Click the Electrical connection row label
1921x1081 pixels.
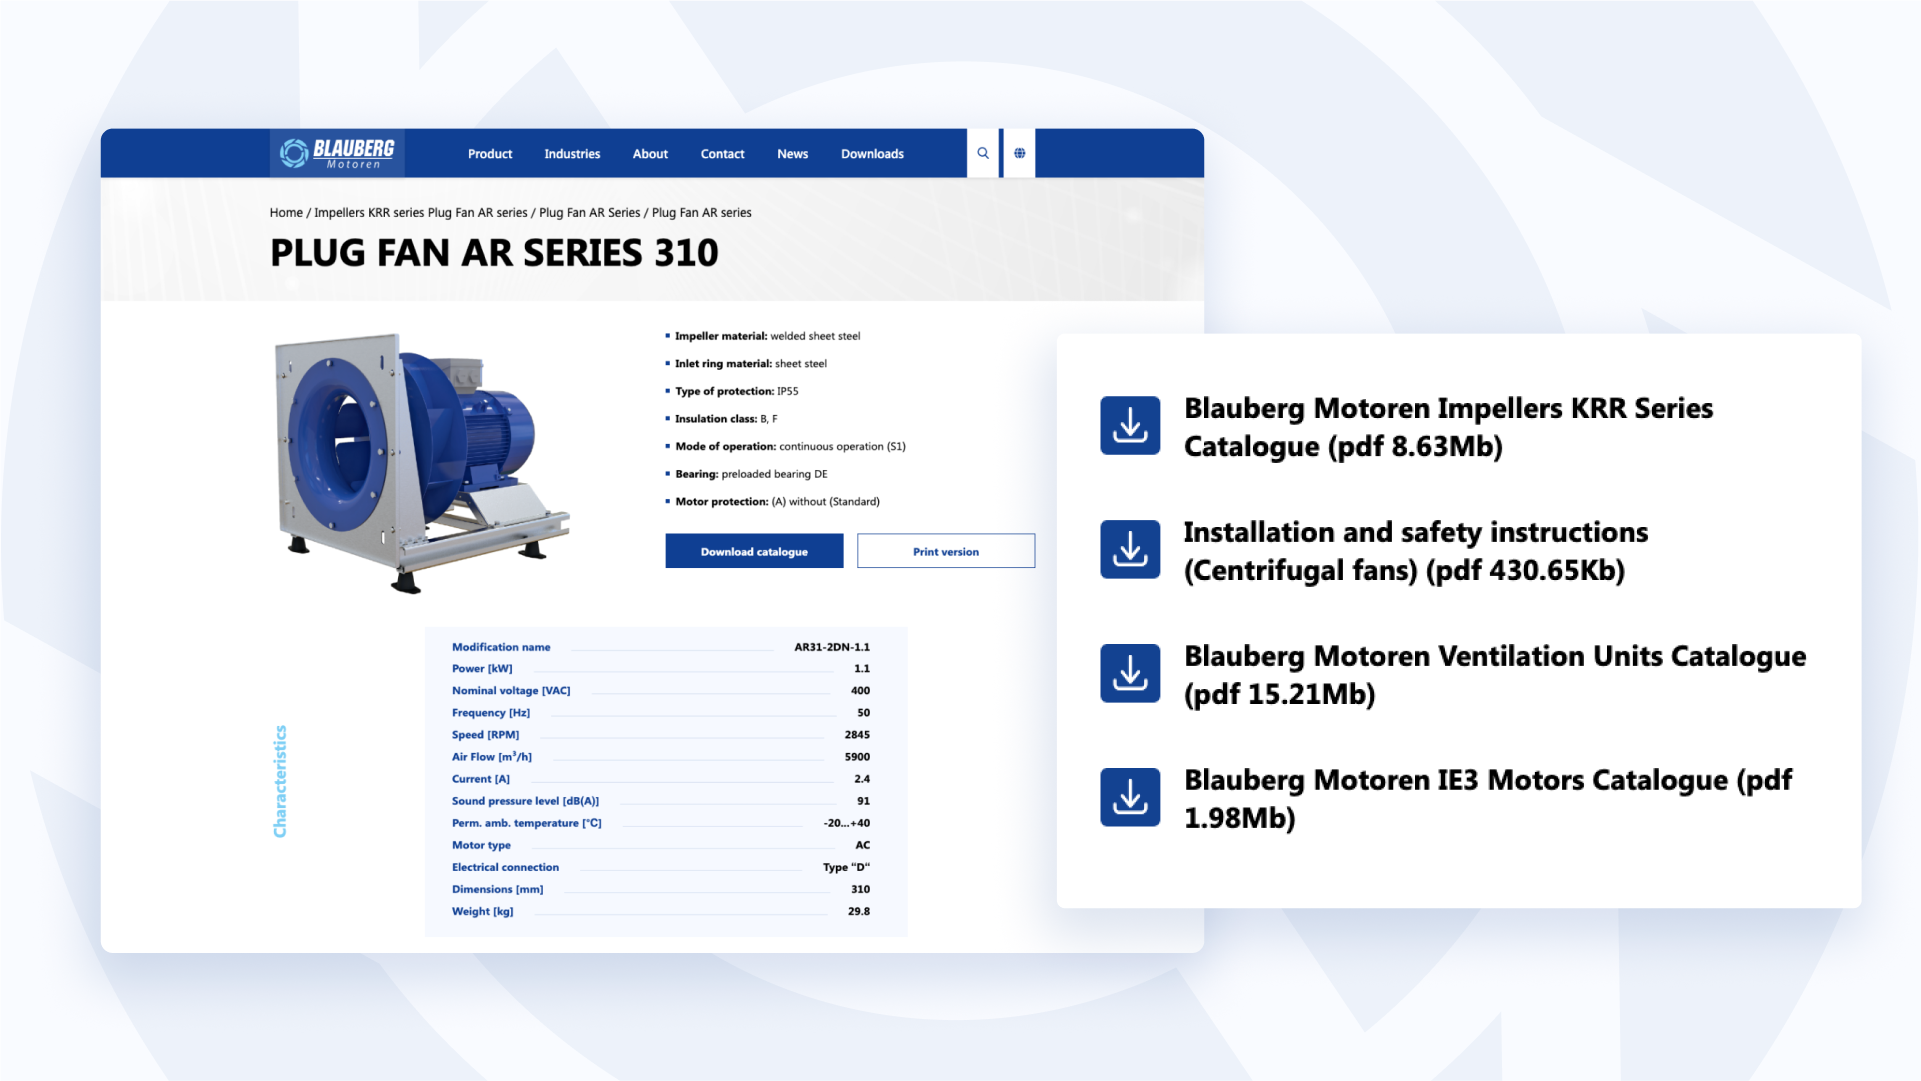(x=505, y=867)
